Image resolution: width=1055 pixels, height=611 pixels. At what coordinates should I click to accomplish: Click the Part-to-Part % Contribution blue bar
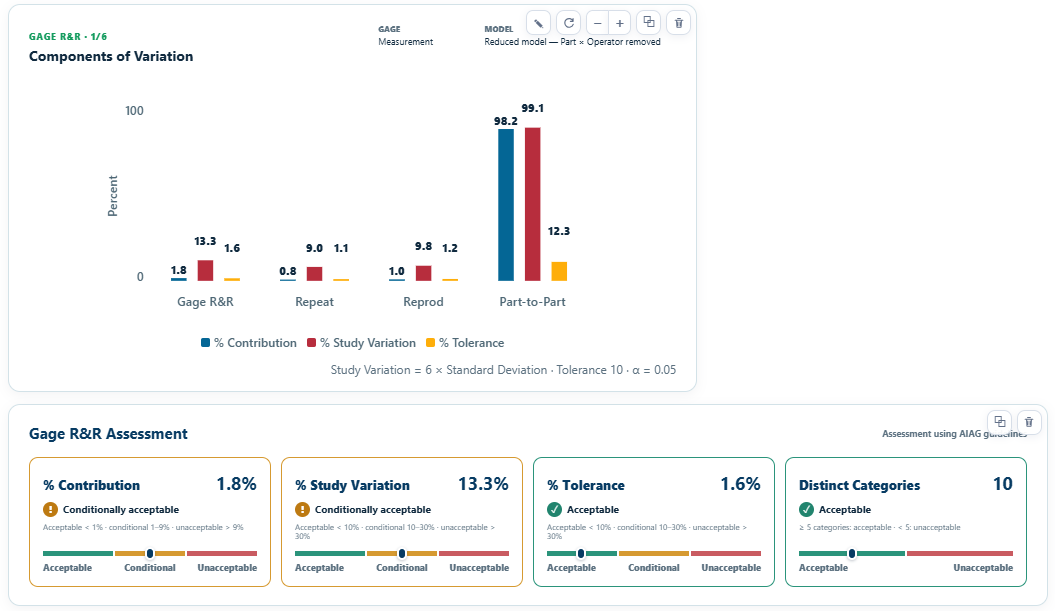(506, 205)
